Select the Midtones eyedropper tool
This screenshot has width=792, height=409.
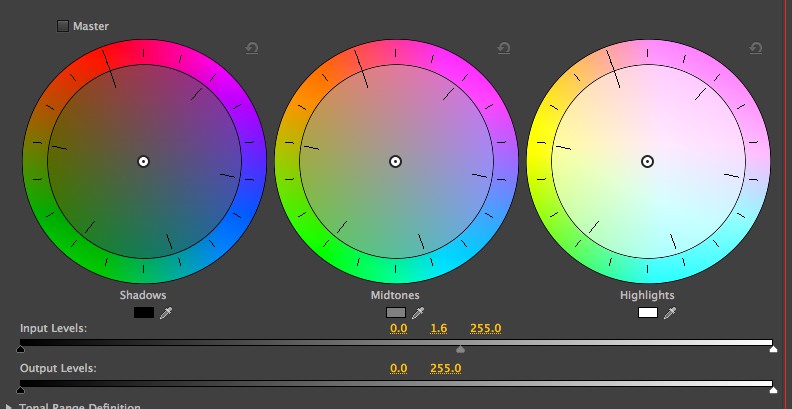pos(417,313)
